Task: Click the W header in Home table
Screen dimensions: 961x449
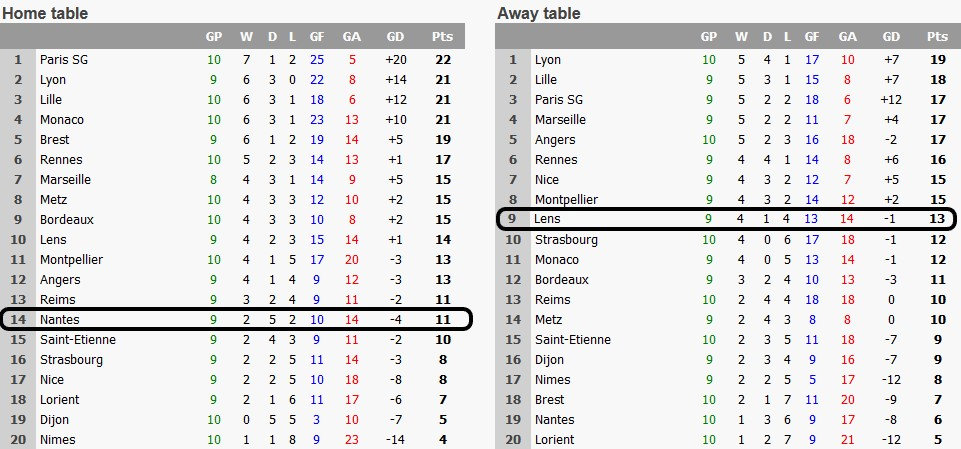Action: (246, 37)
